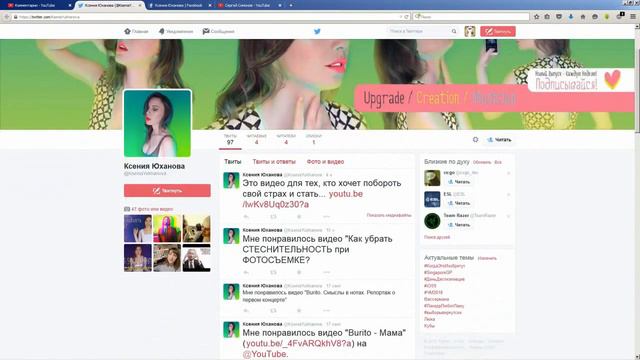Dismiss Team Razer suggestion with x
Viewport: 640px width, 360px height.
point(509,216)
